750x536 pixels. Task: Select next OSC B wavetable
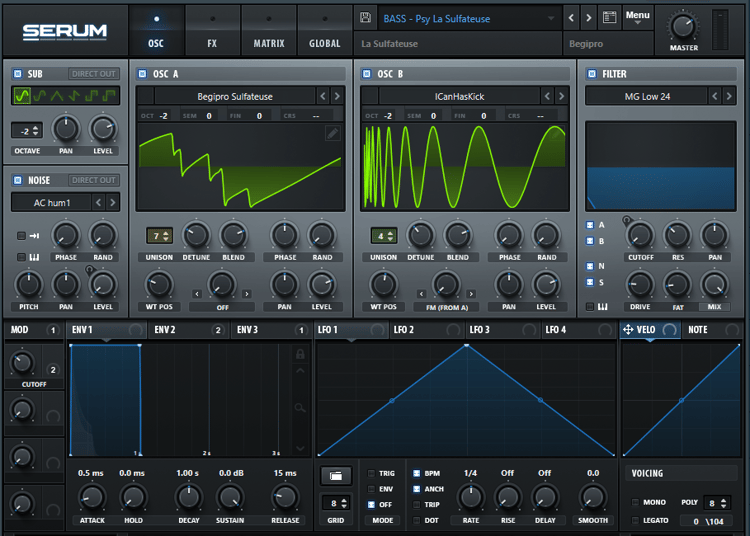point(562,96)
